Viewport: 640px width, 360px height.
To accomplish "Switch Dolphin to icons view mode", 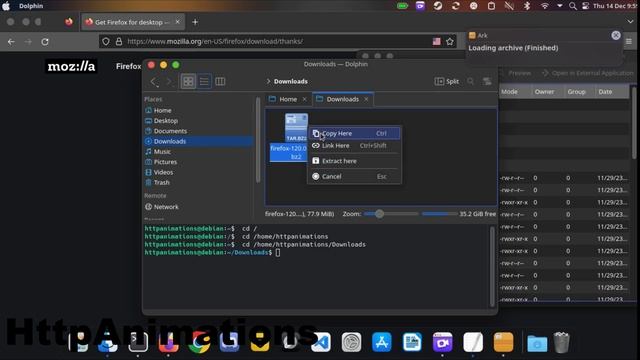I will pyautogui.click(x=188, y=81).
